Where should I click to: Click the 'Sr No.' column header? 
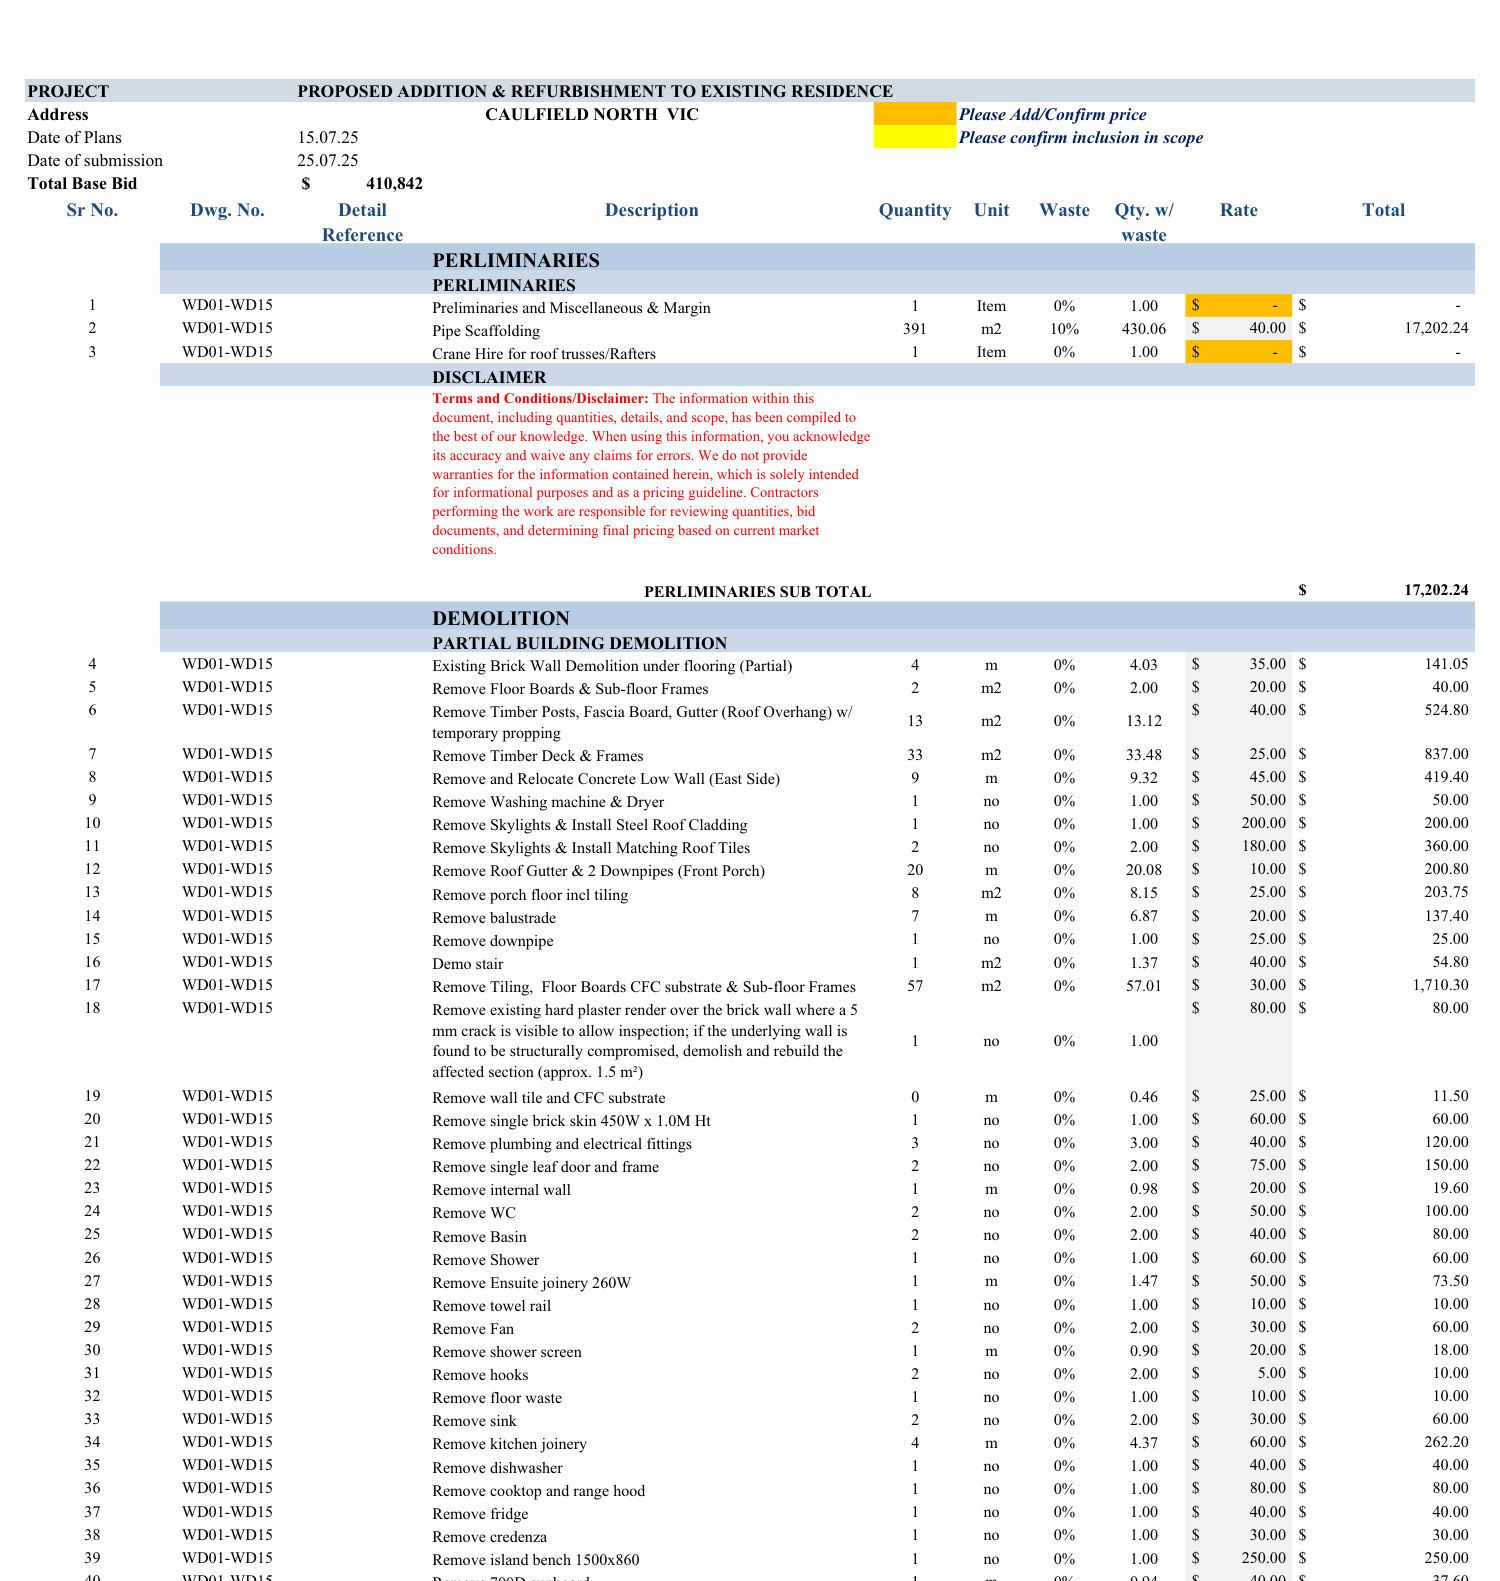coord(92,210)
